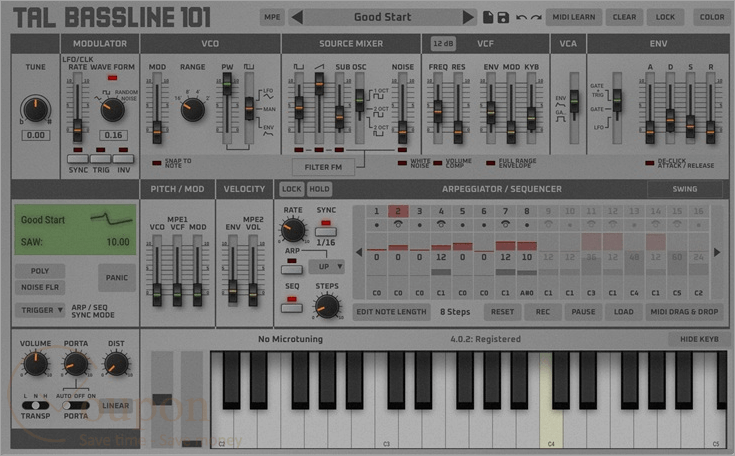
Task: Click the redo arrow icon
Action: tap(536, 17)
